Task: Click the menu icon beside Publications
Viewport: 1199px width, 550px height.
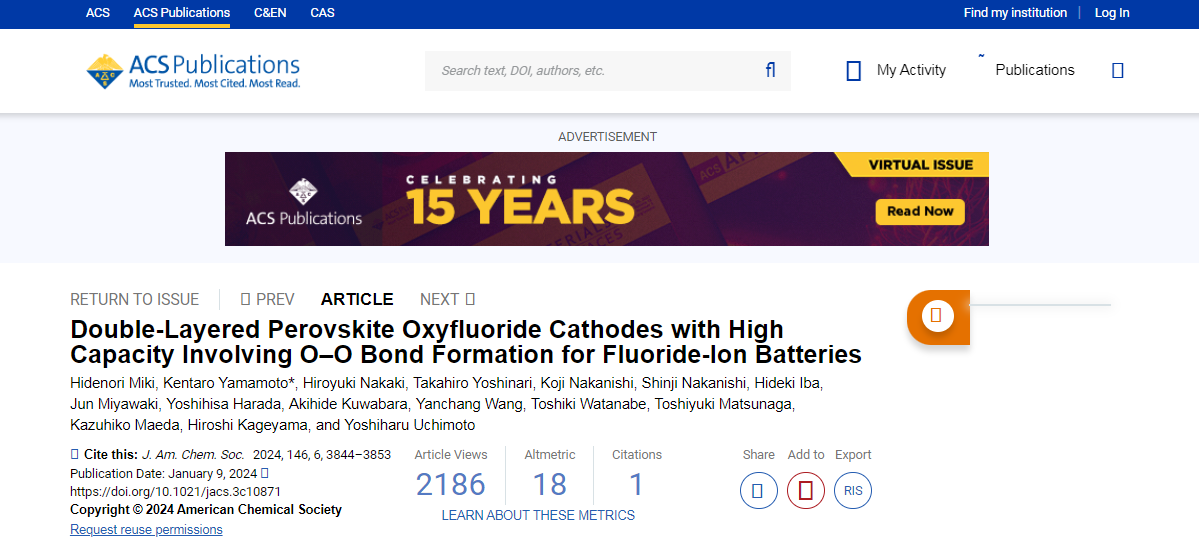Action: (1118, 70)
